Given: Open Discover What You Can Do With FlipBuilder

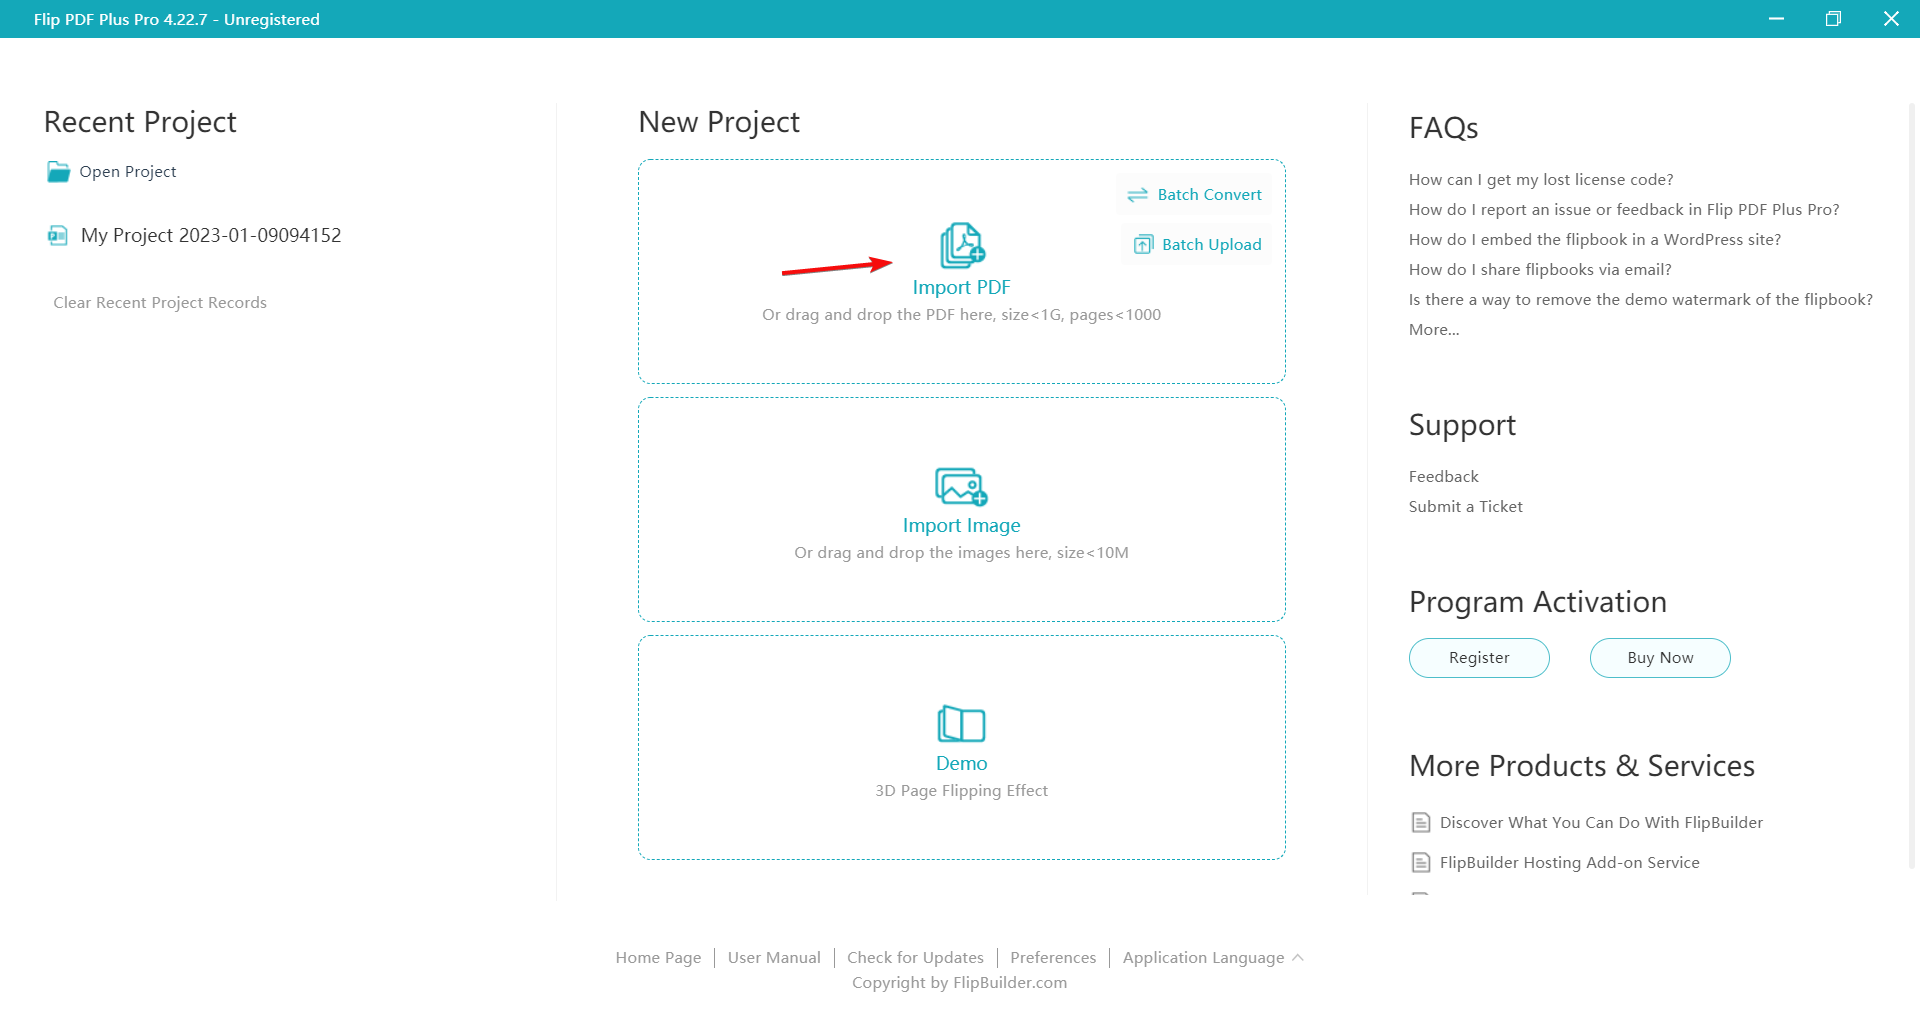Looking at the screenshot, I should click(1601, 823).
